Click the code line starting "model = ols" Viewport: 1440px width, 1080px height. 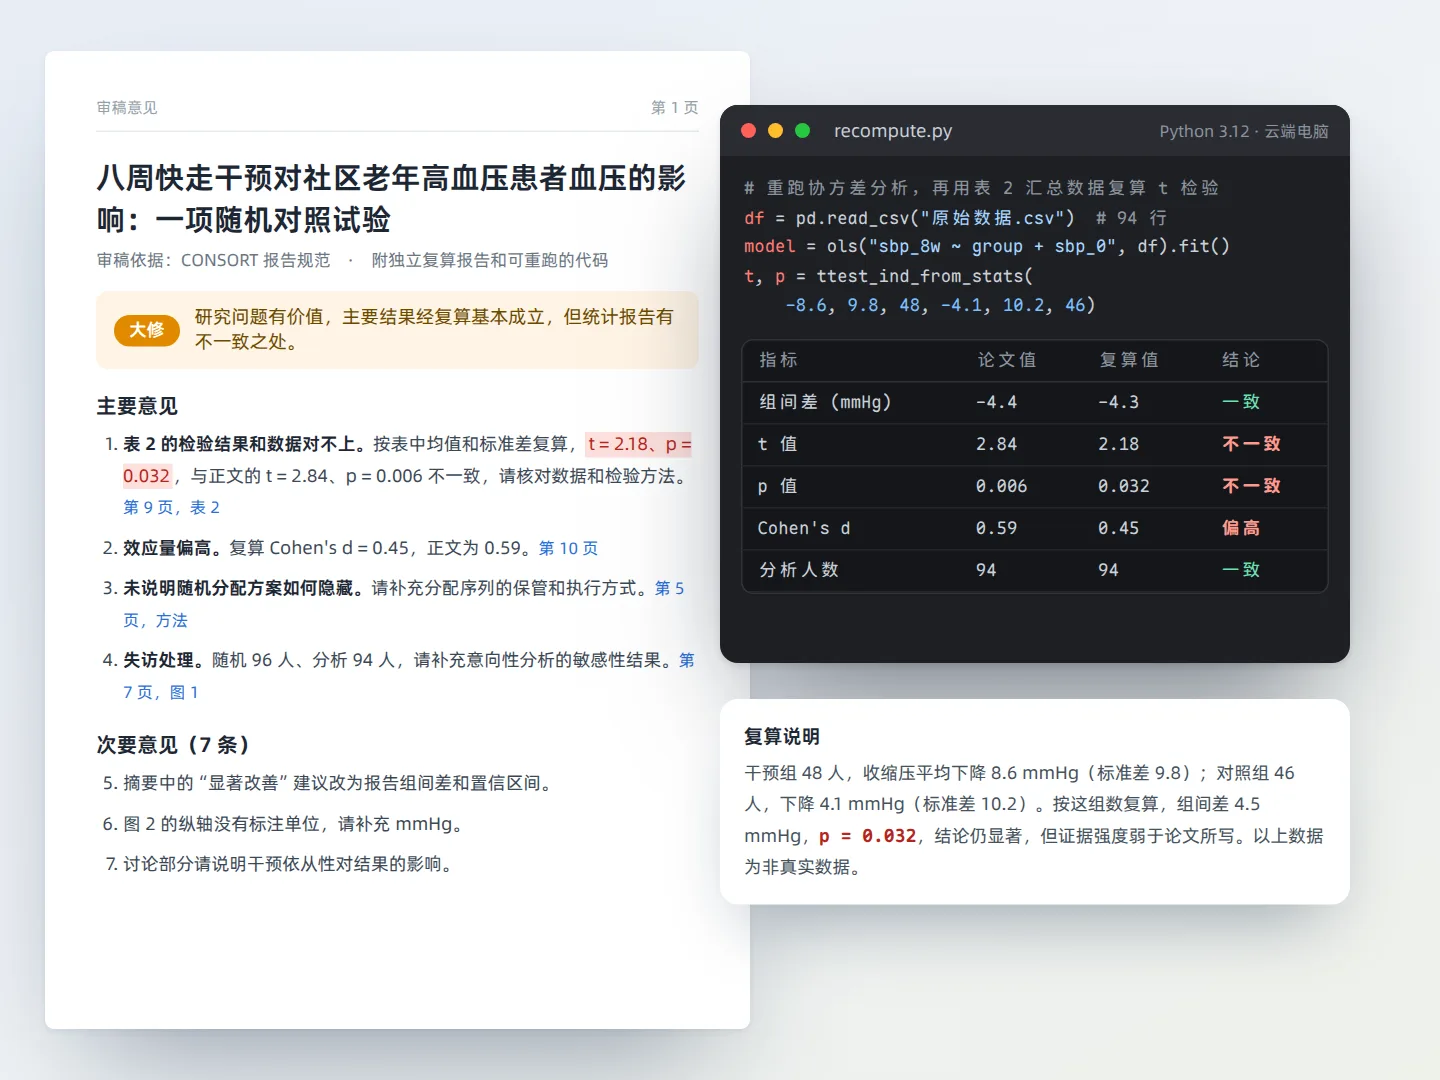click(x=987, y=246)
